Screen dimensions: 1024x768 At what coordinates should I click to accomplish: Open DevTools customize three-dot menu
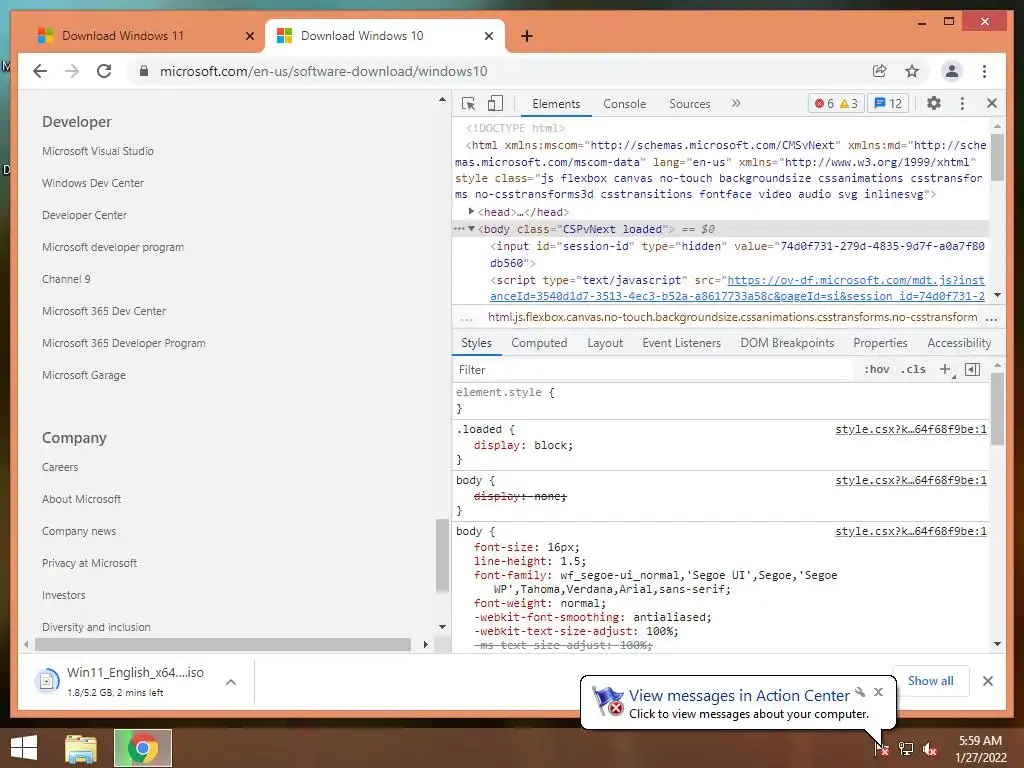point(962,103)
